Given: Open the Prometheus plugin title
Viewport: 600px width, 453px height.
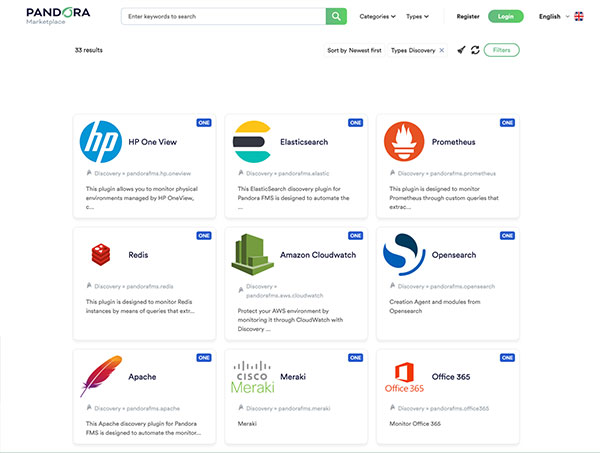Looking at the screenshot, I should click(x=453, y=142).
